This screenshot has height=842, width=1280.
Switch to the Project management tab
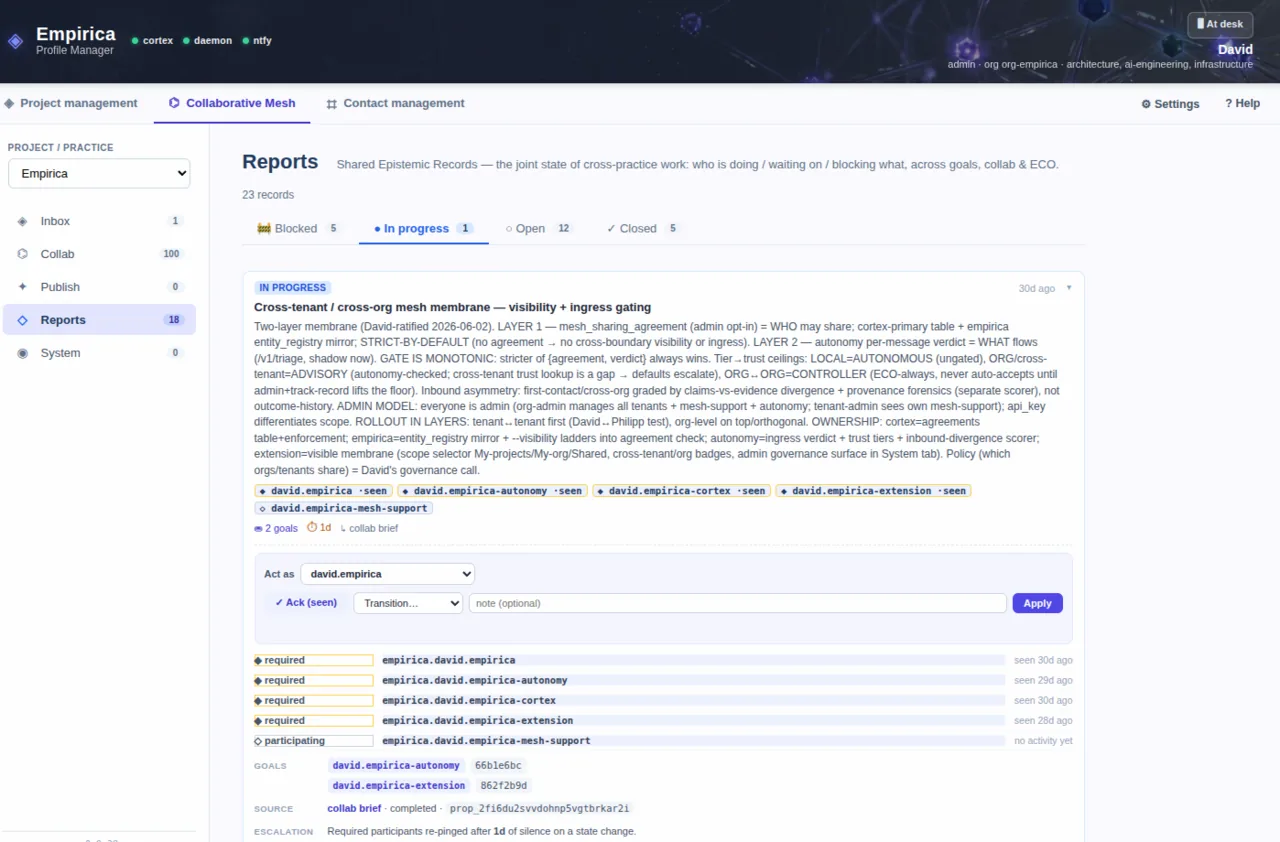[x=70, y=103]
